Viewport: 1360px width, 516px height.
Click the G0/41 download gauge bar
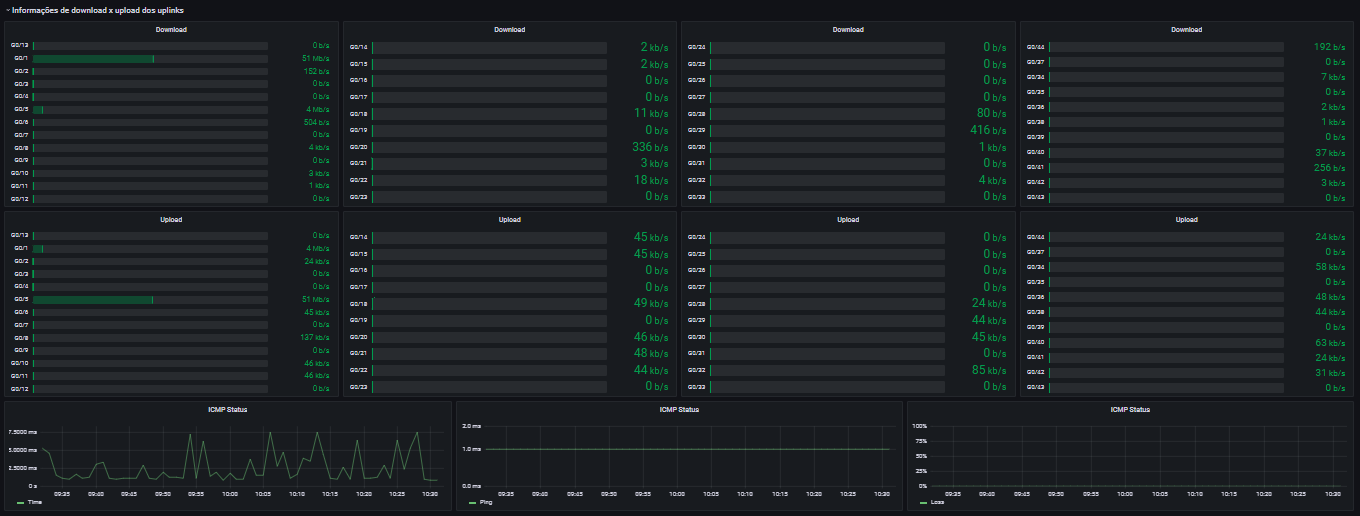[x=1166, y=167]
